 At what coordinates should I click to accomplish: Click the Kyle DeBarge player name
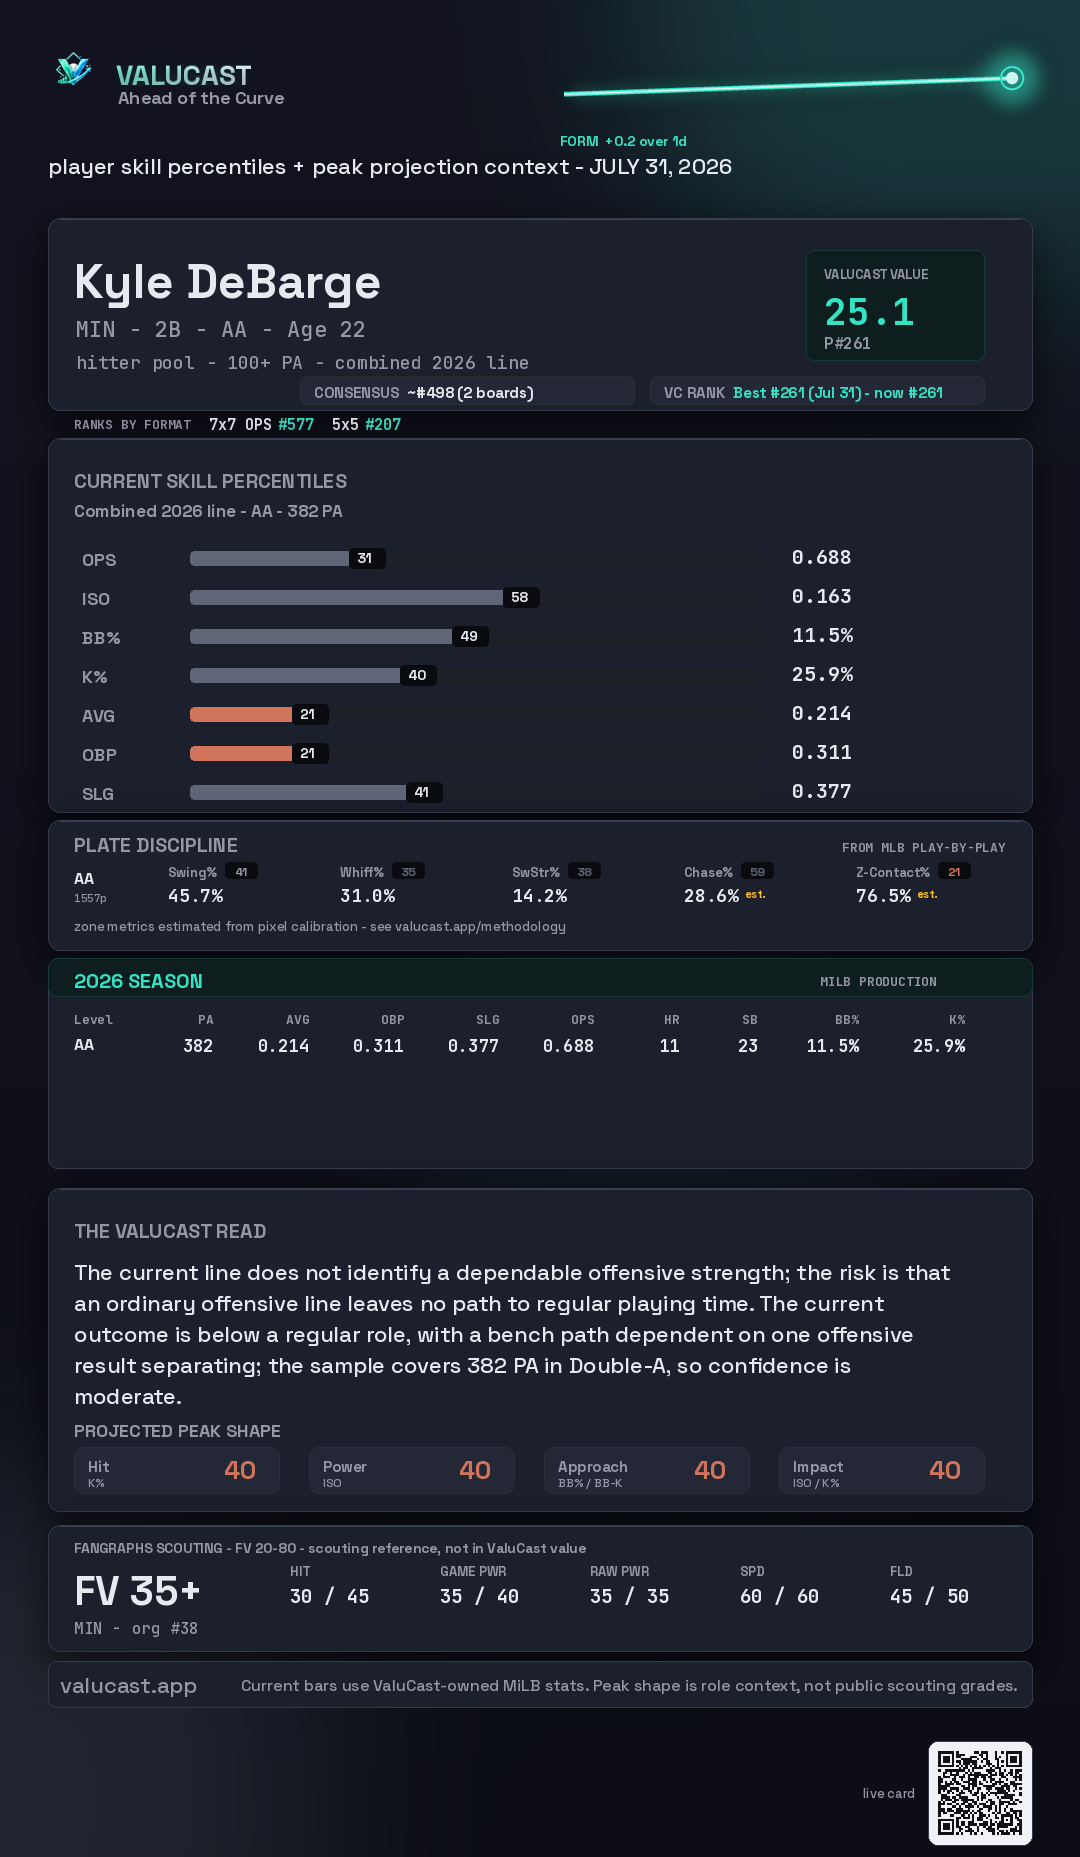(x=228, y=283)
